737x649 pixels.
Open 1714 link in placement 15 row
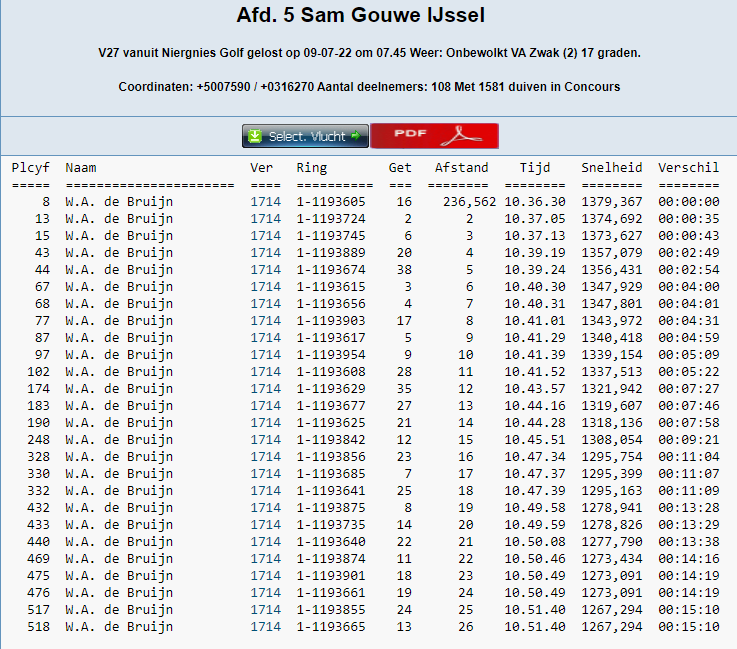click(x=265, y=236)
